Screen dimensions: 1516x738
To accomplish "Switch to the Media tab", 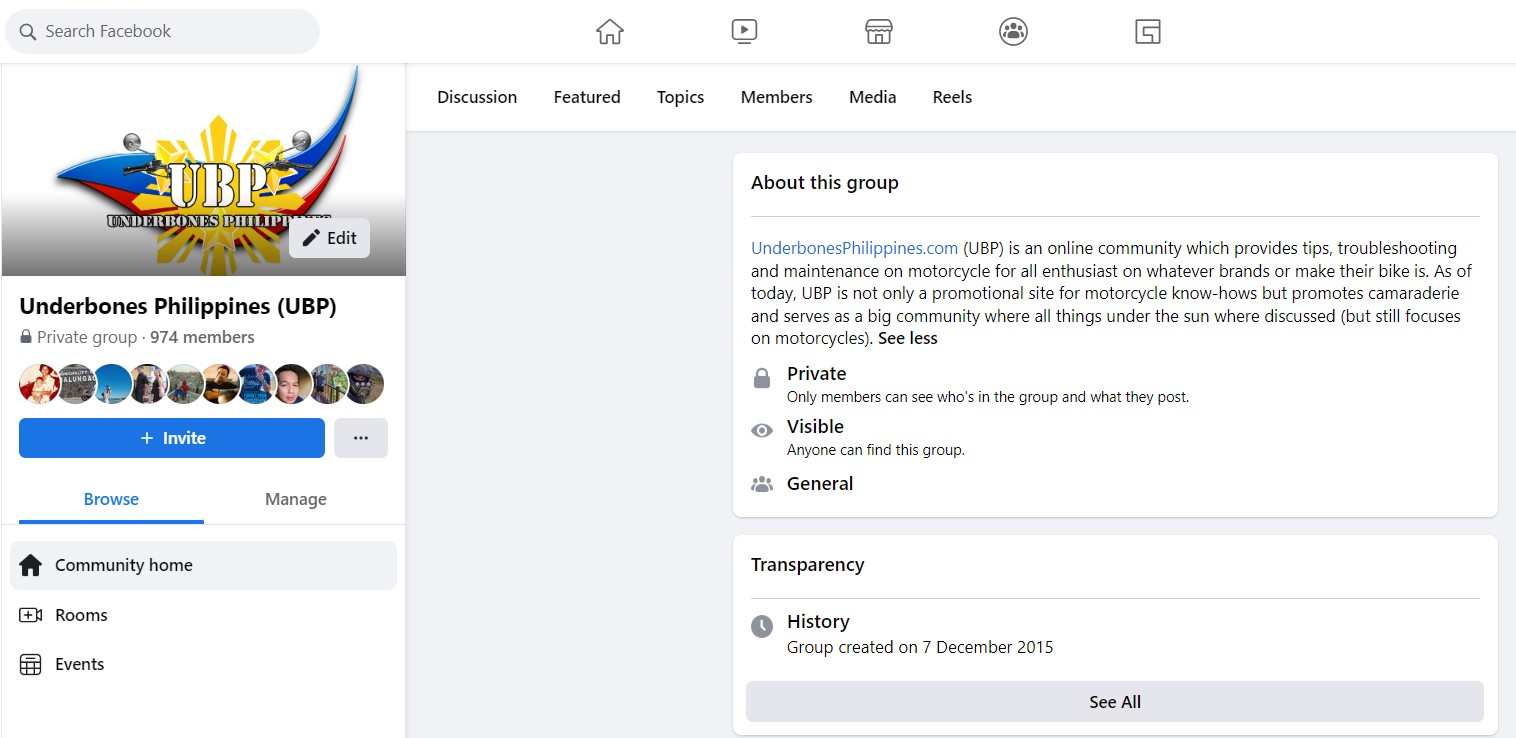I will click(x=872, y=97).
